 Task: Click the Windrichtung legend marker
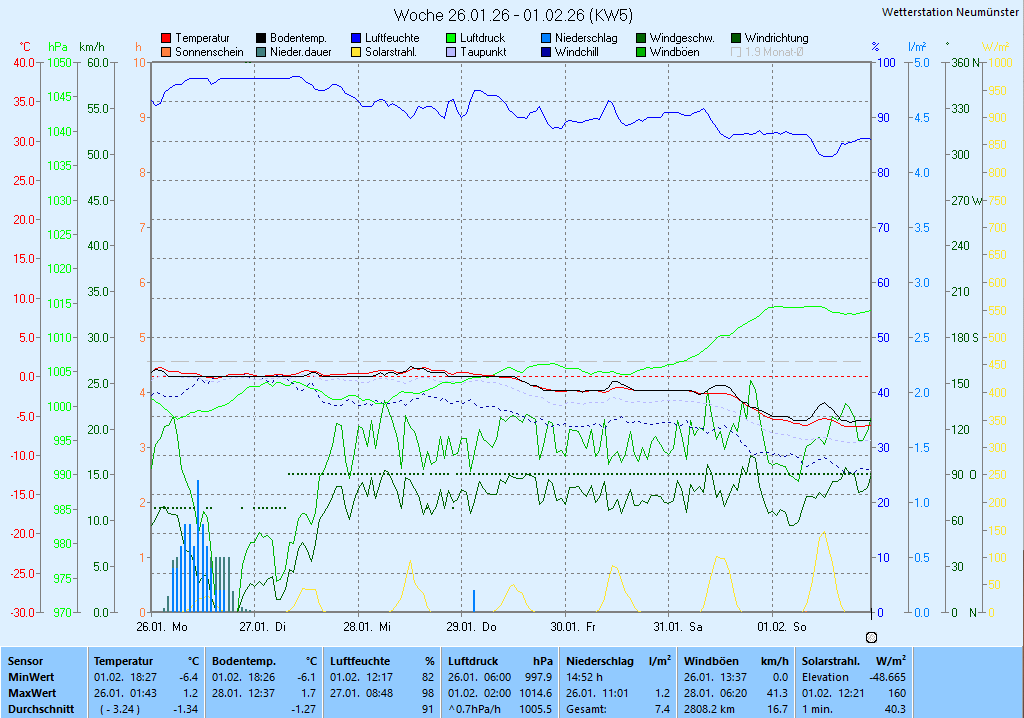(736, 38)
